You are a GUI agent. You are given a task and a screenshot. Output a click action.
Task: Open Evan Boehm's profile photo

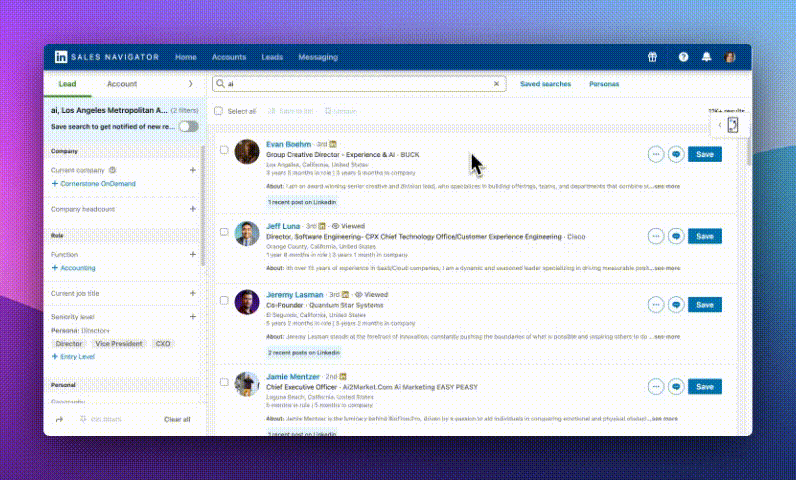click(247, 152)
